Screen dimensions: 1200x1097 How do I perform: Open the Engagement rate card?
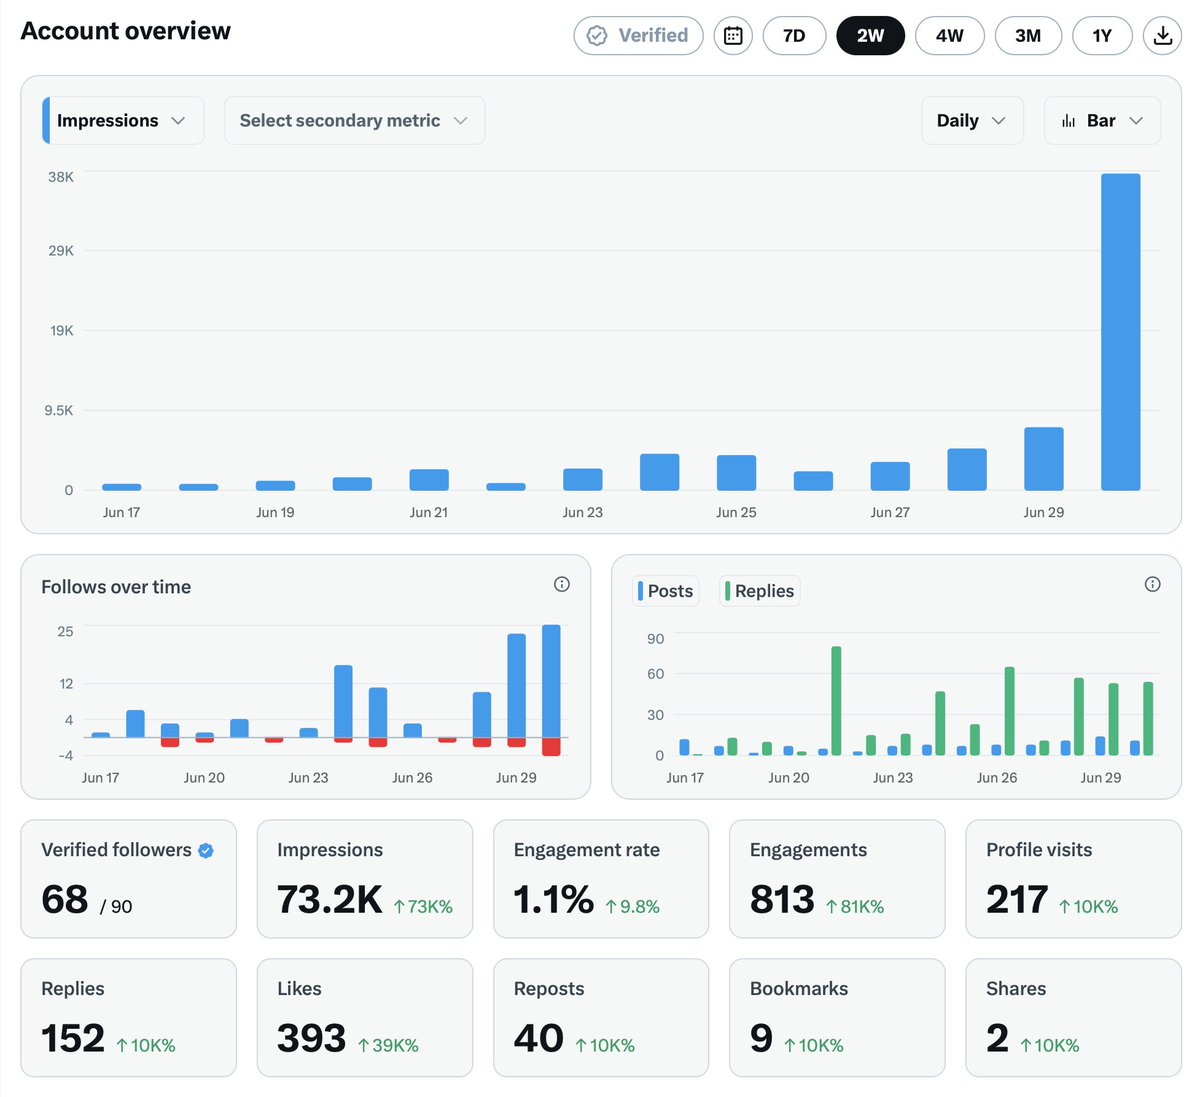[x=601, y=879]
